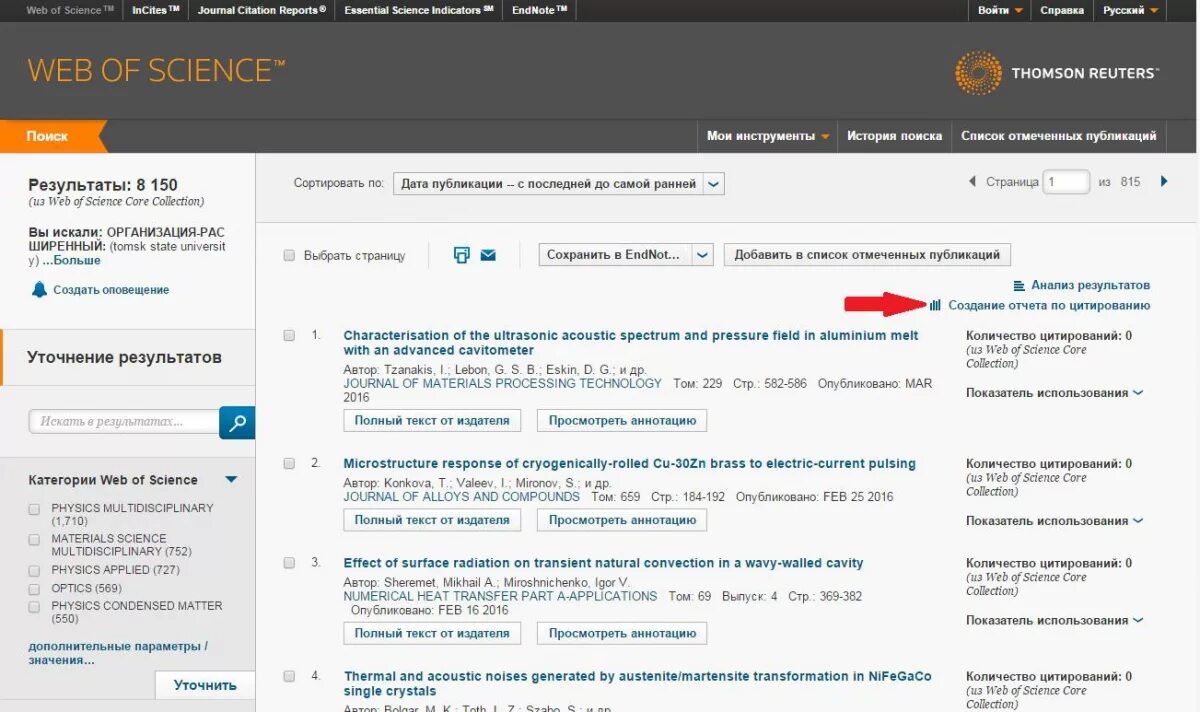
Task: Tick the 'Выбрать страницу' checkbox
Action: pyautogui.click(x=289, y=256)
